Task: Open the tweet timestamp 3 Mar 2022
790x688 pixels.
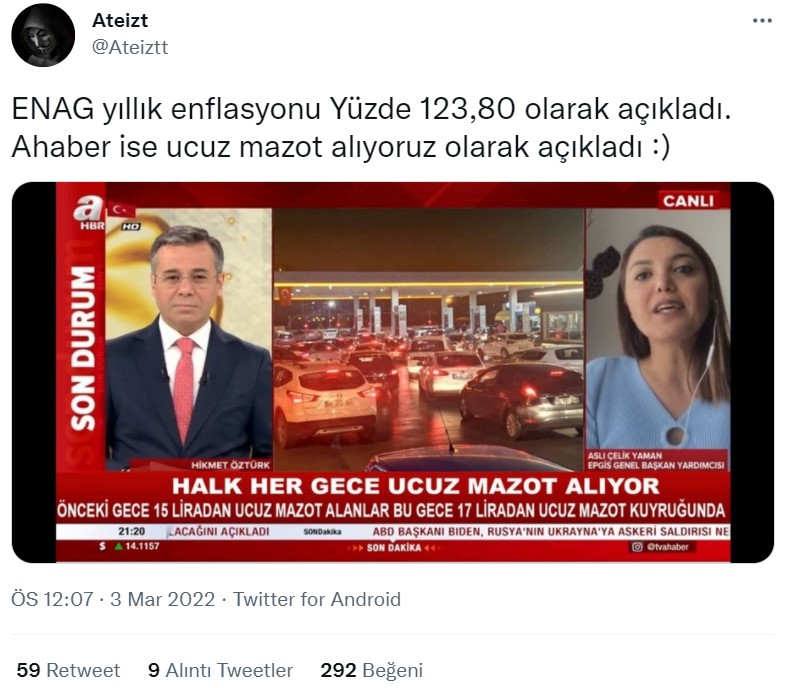Action: [x=162, y=599]
